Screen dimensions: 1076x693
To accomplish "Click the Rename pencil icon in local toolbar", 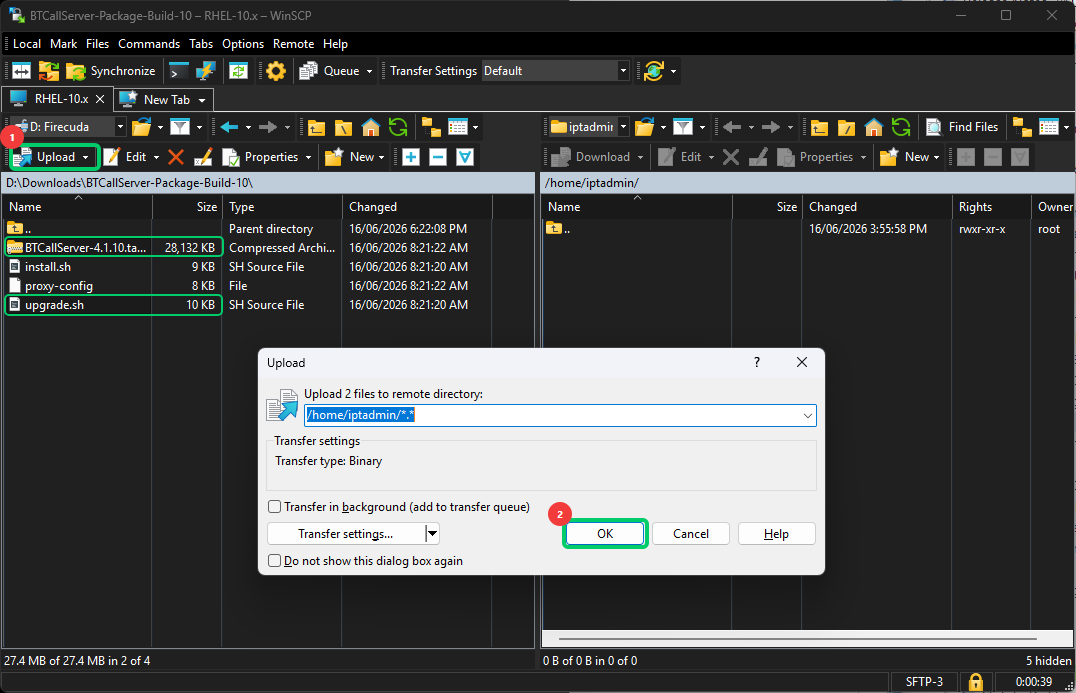I will point(203,157).
